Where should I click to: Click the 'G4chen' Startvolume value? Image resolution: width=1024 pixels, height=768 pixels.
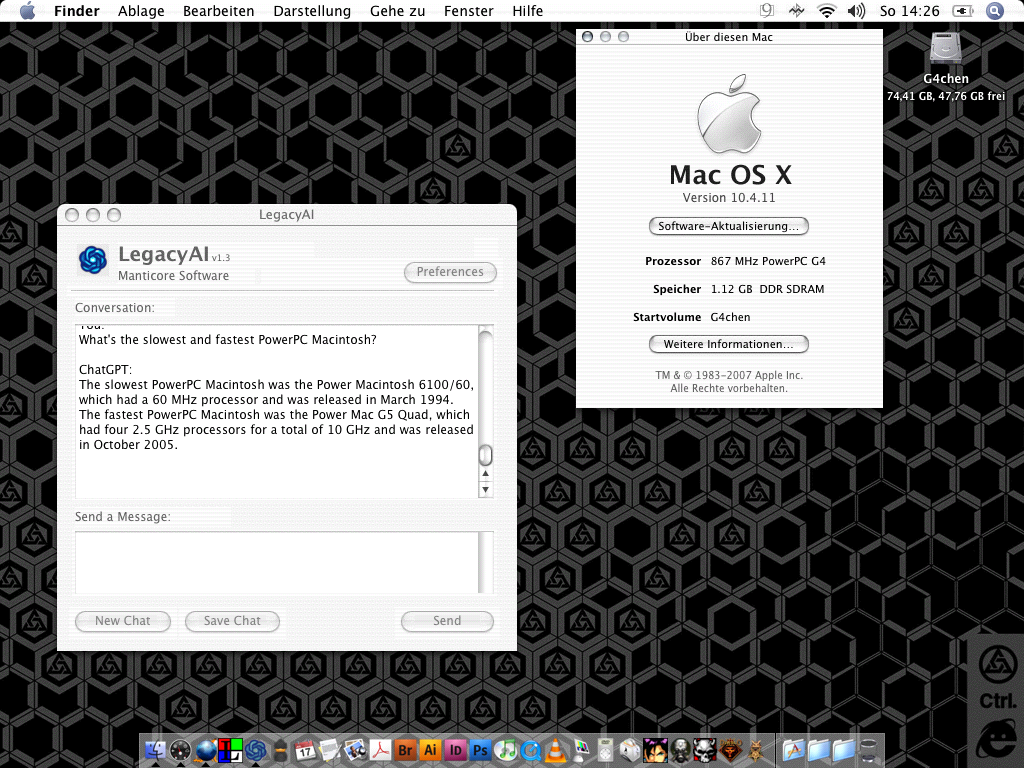pyautogui.click(x=730, y=317)
